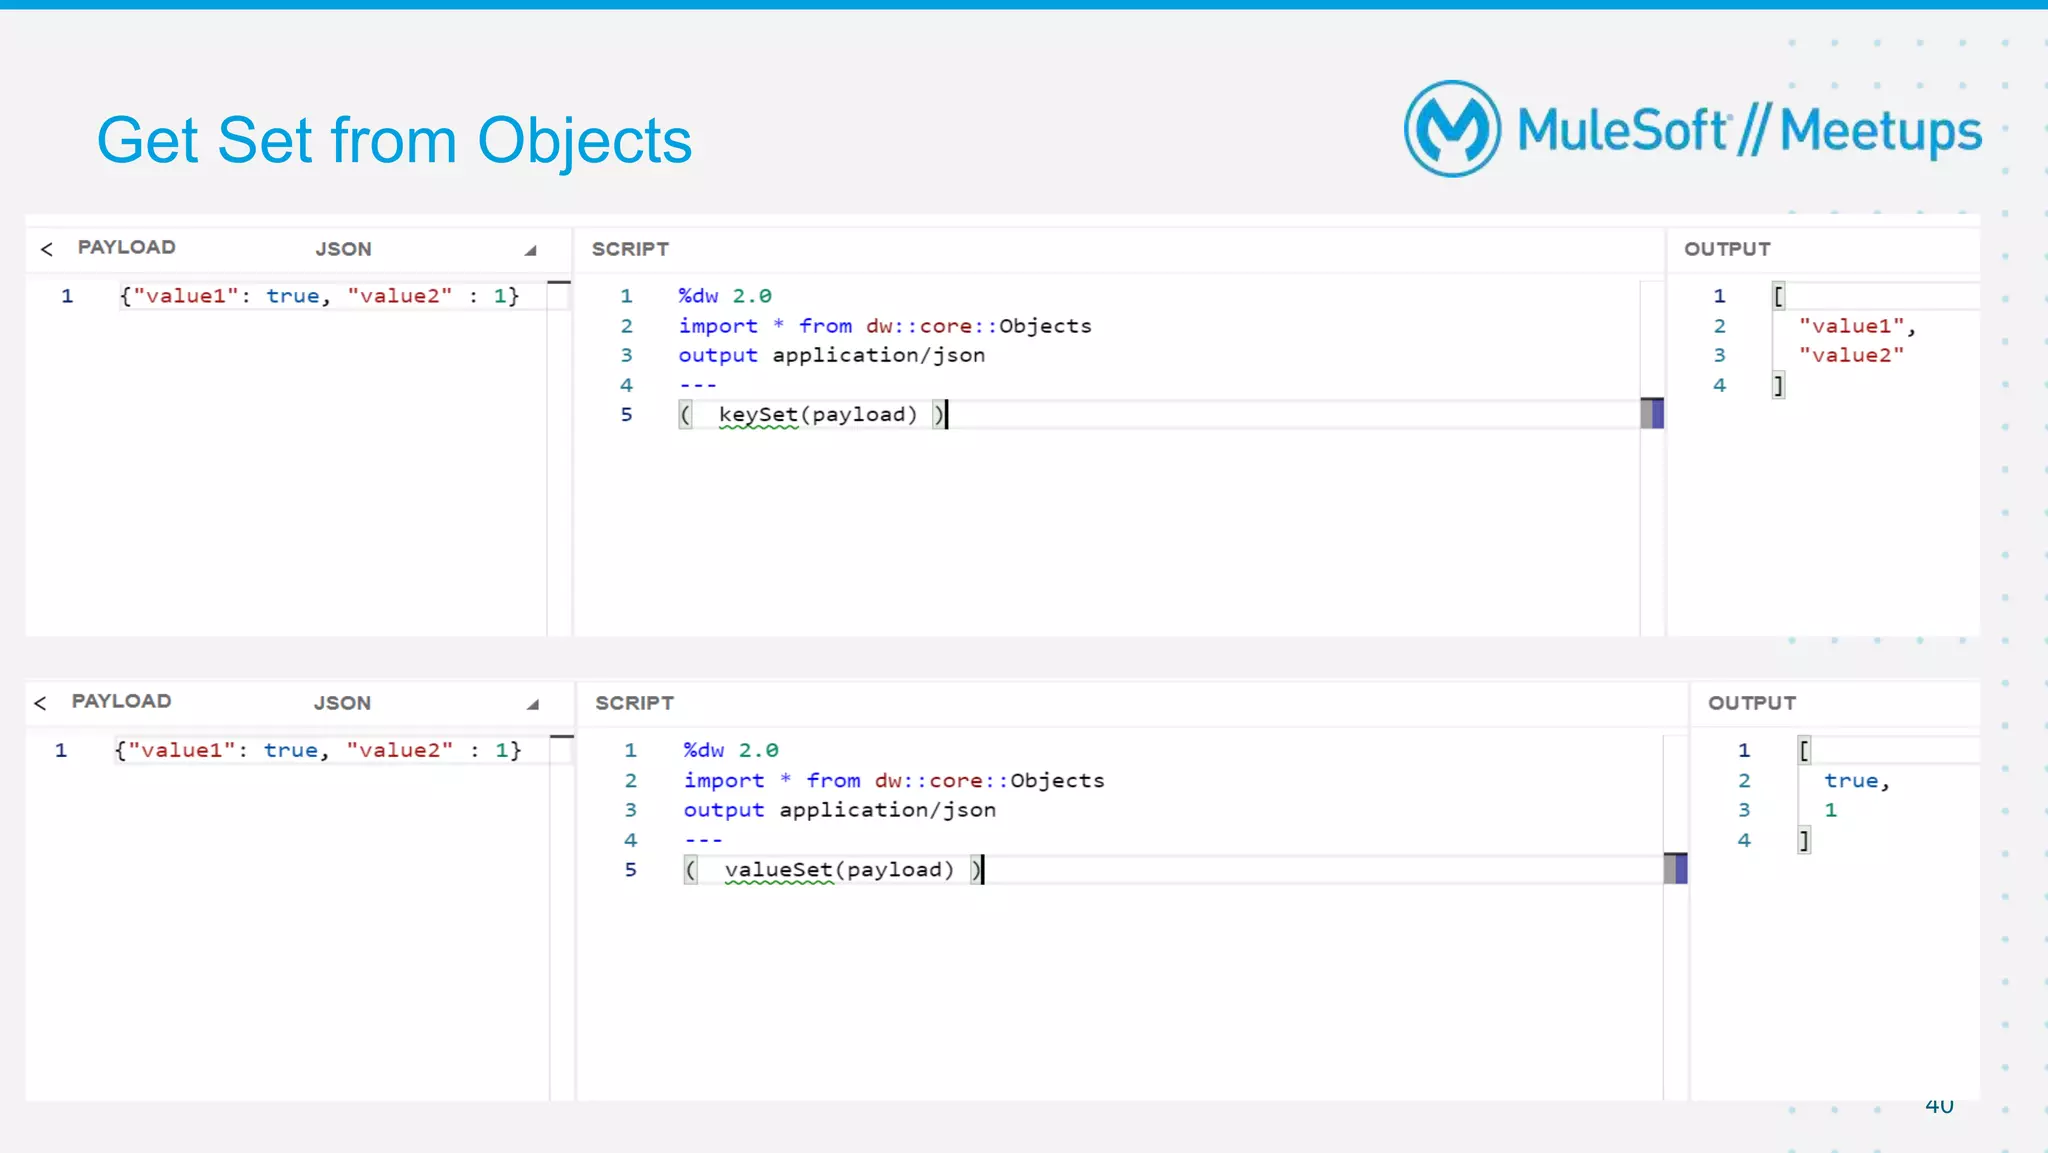Click 'import * from dw::core::Objects' in bottom script

tap(894, 780)
